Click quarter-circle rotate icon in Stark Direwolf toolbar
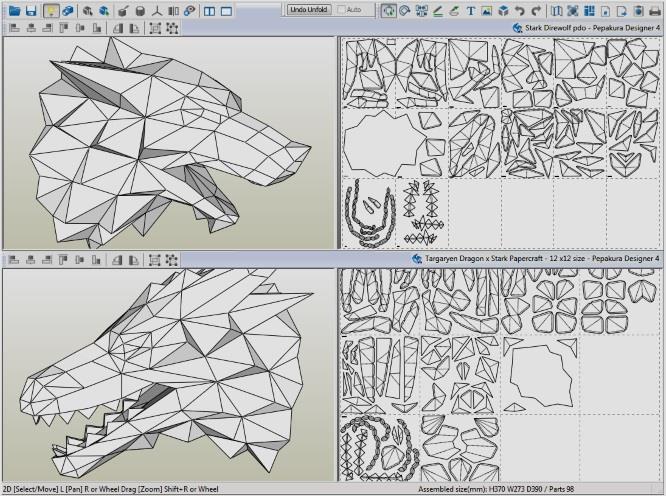The height and width of the screenshot is (496, 666). pyautogui.click(x=134, y=28)
